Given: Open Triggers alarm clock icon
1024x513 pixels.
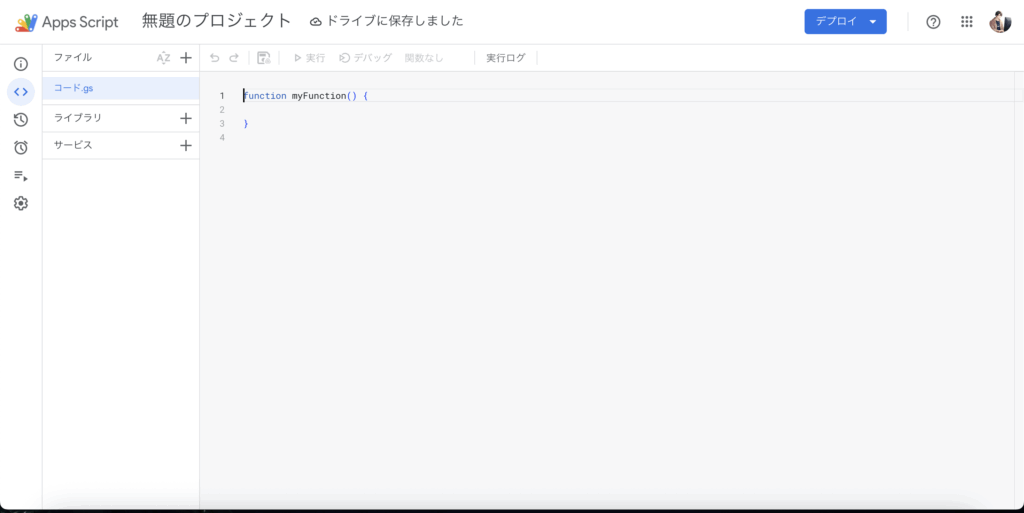Looking at the screenshot, I should coord(21,148).
